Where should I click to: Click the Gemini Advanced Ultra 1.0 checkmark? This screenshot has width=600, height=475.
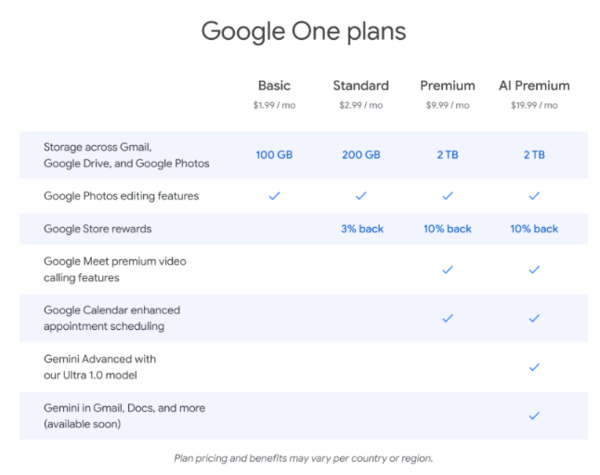click(534, 367)
